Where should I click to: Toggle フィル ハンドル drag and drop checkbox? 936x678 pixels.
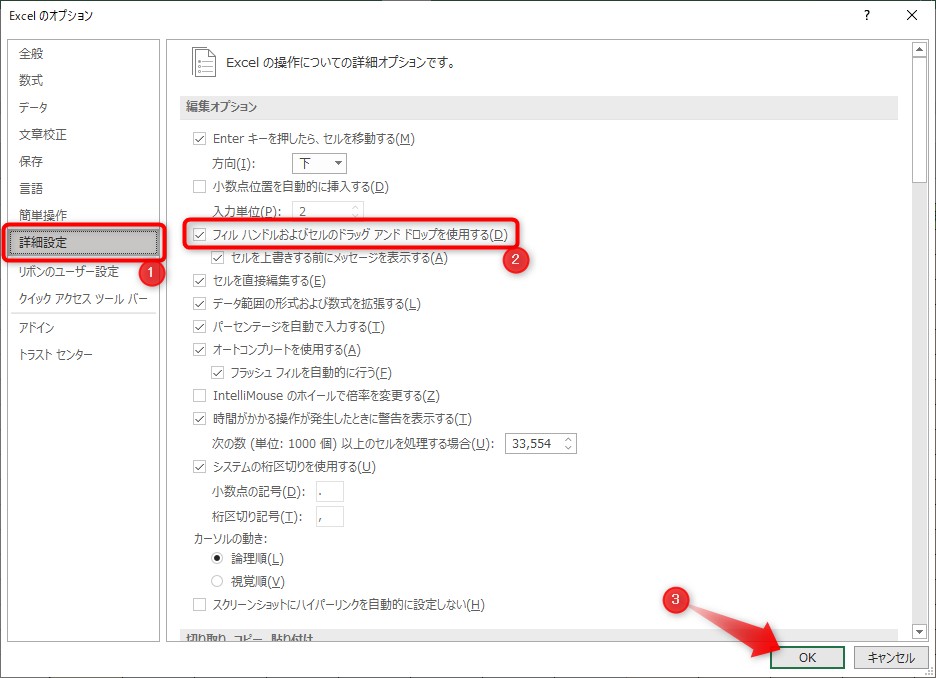(x=199, y=235)
